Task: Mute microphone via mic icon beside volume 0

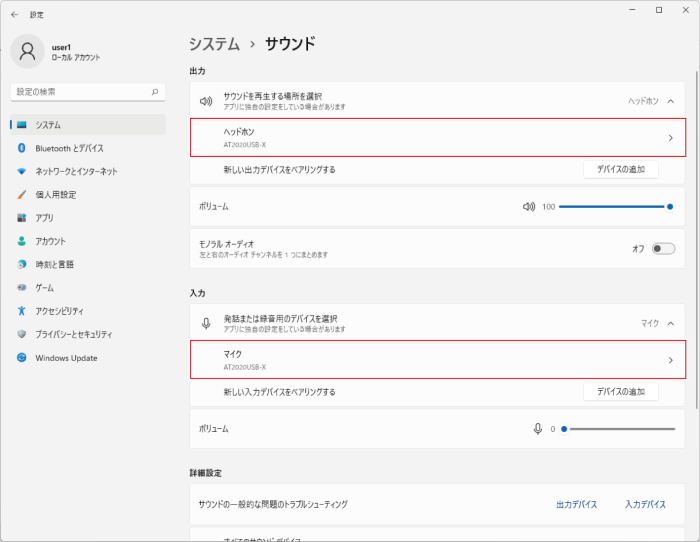Action: tap(538, 429)
